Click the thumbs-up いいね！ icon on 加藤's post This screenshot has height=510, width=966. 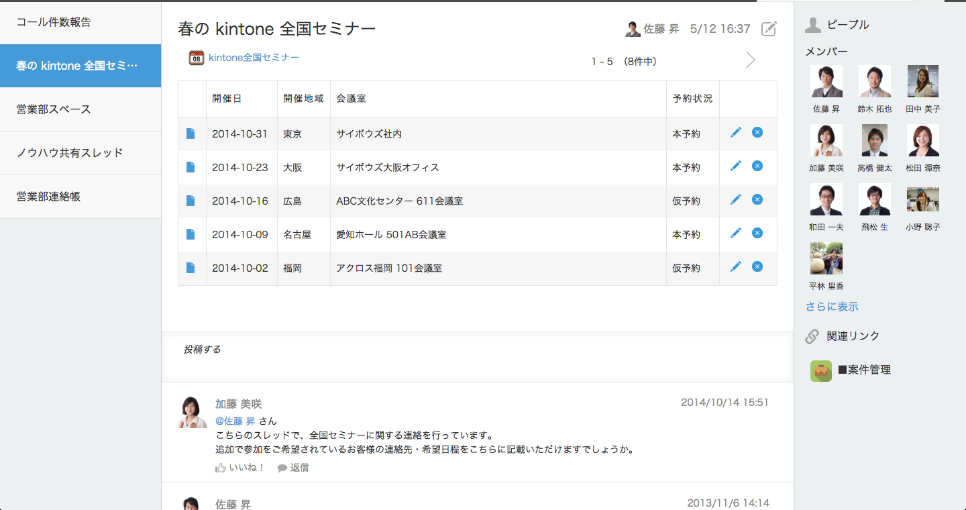pyautogui.click(x=221, y=468)
